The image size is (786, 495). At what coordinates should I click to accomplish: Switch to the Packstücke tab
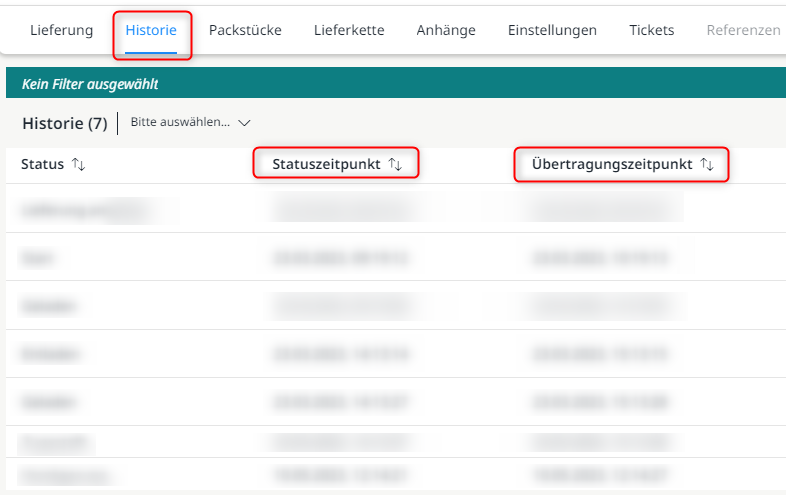245,30
